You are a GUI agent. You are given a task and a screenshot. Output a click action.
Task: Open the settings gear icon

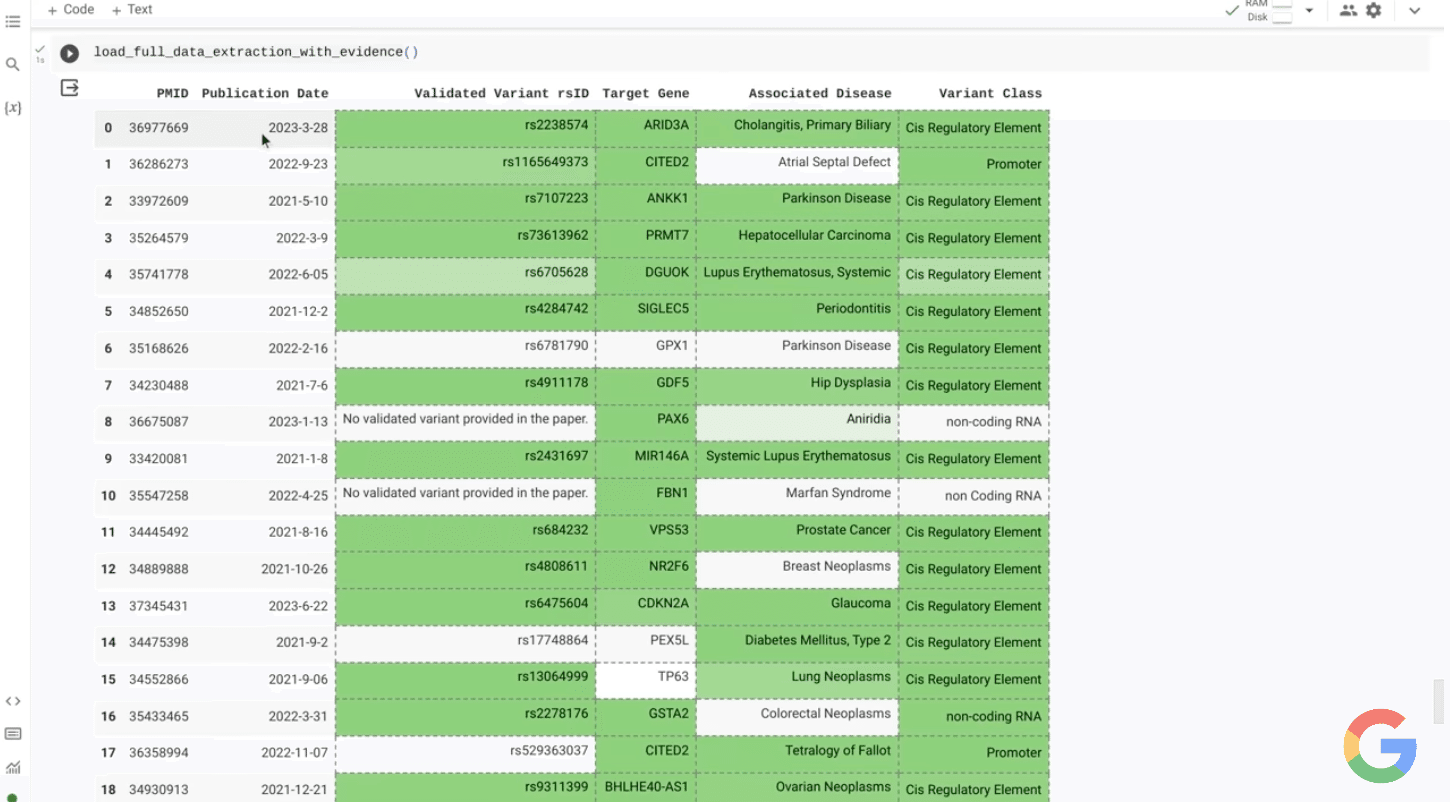click(1374, 10)
